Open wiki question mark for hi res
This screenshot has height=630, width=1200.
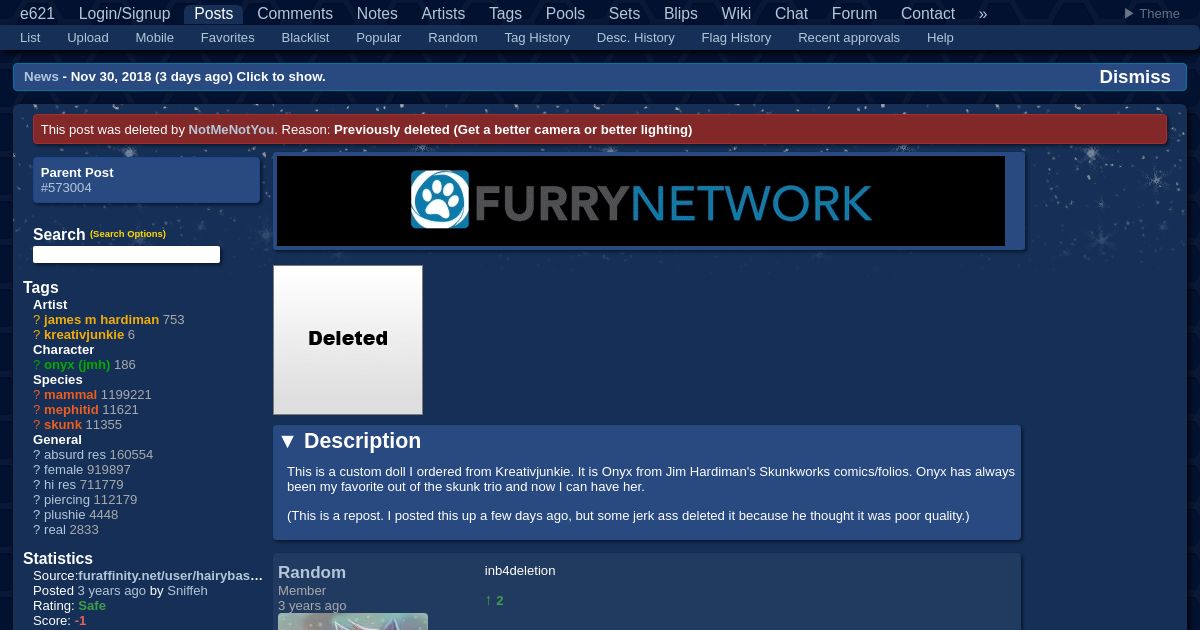[37, 485]
